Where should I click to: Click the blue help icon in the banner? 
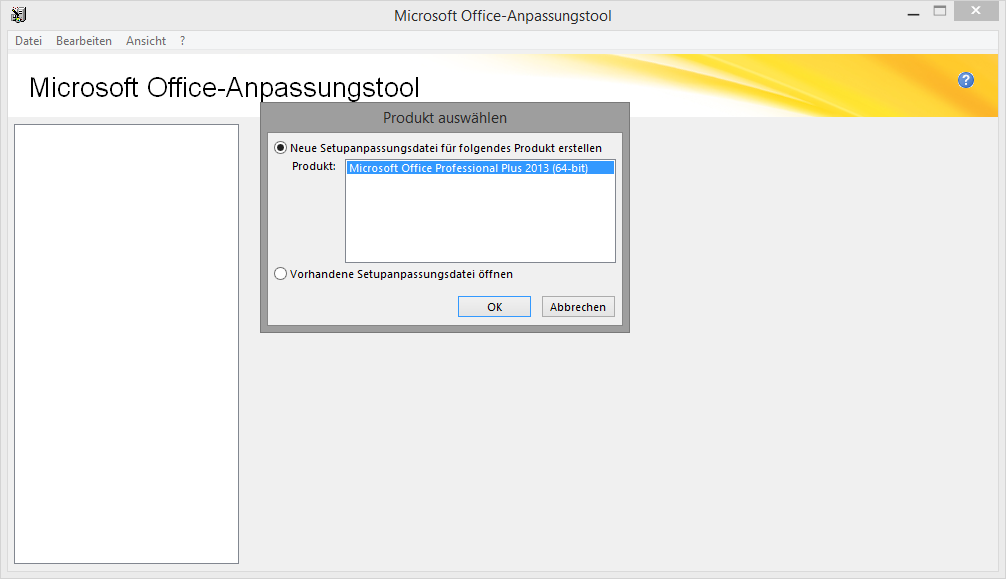(x=966, y=80)
